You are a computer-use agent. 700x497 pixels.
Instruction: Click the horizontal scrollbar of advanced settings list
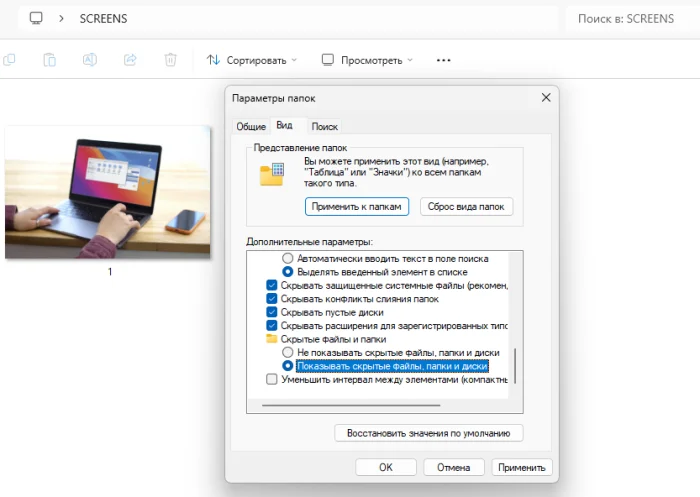point(351,405)
